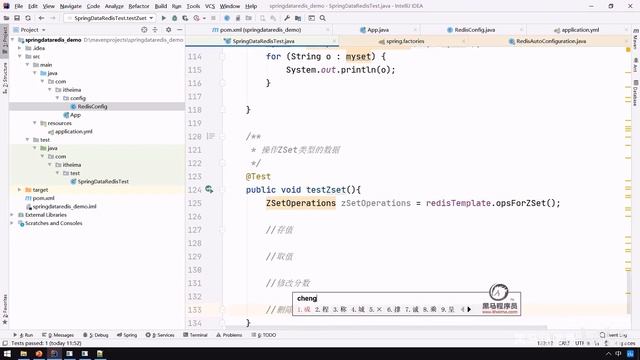Open the TODO tool window
The width and height of the screenshot is (640, 360).
264,335
